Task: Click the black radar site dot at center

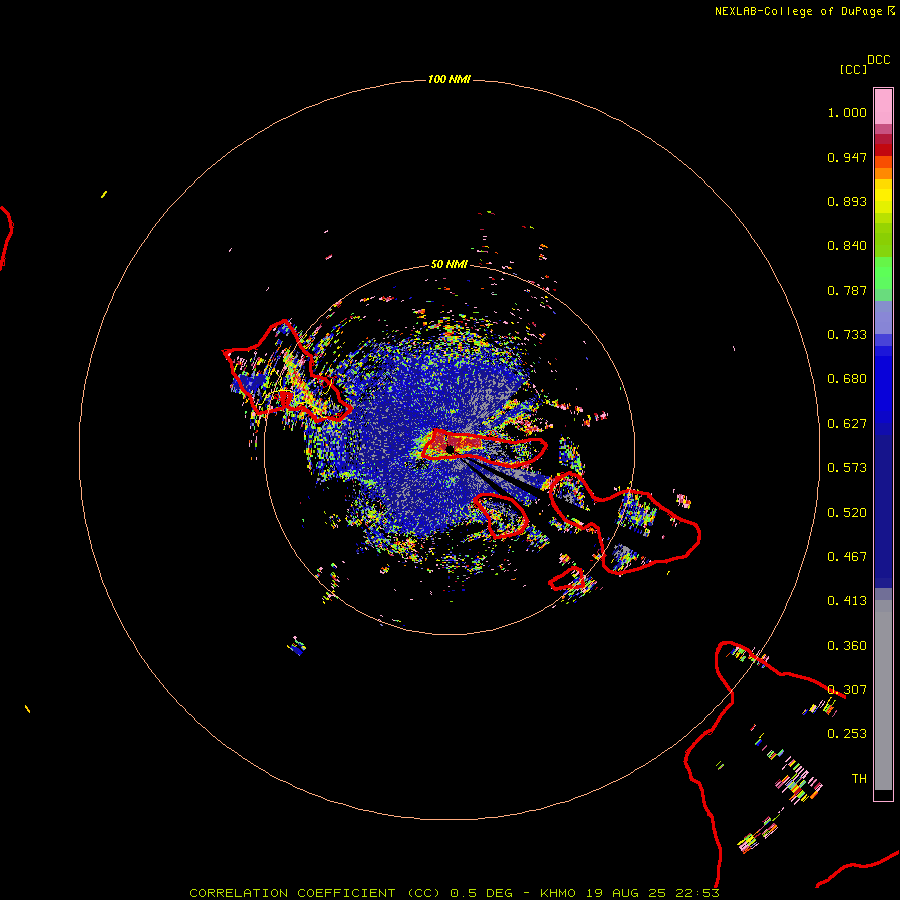Action: coord(449,449)
